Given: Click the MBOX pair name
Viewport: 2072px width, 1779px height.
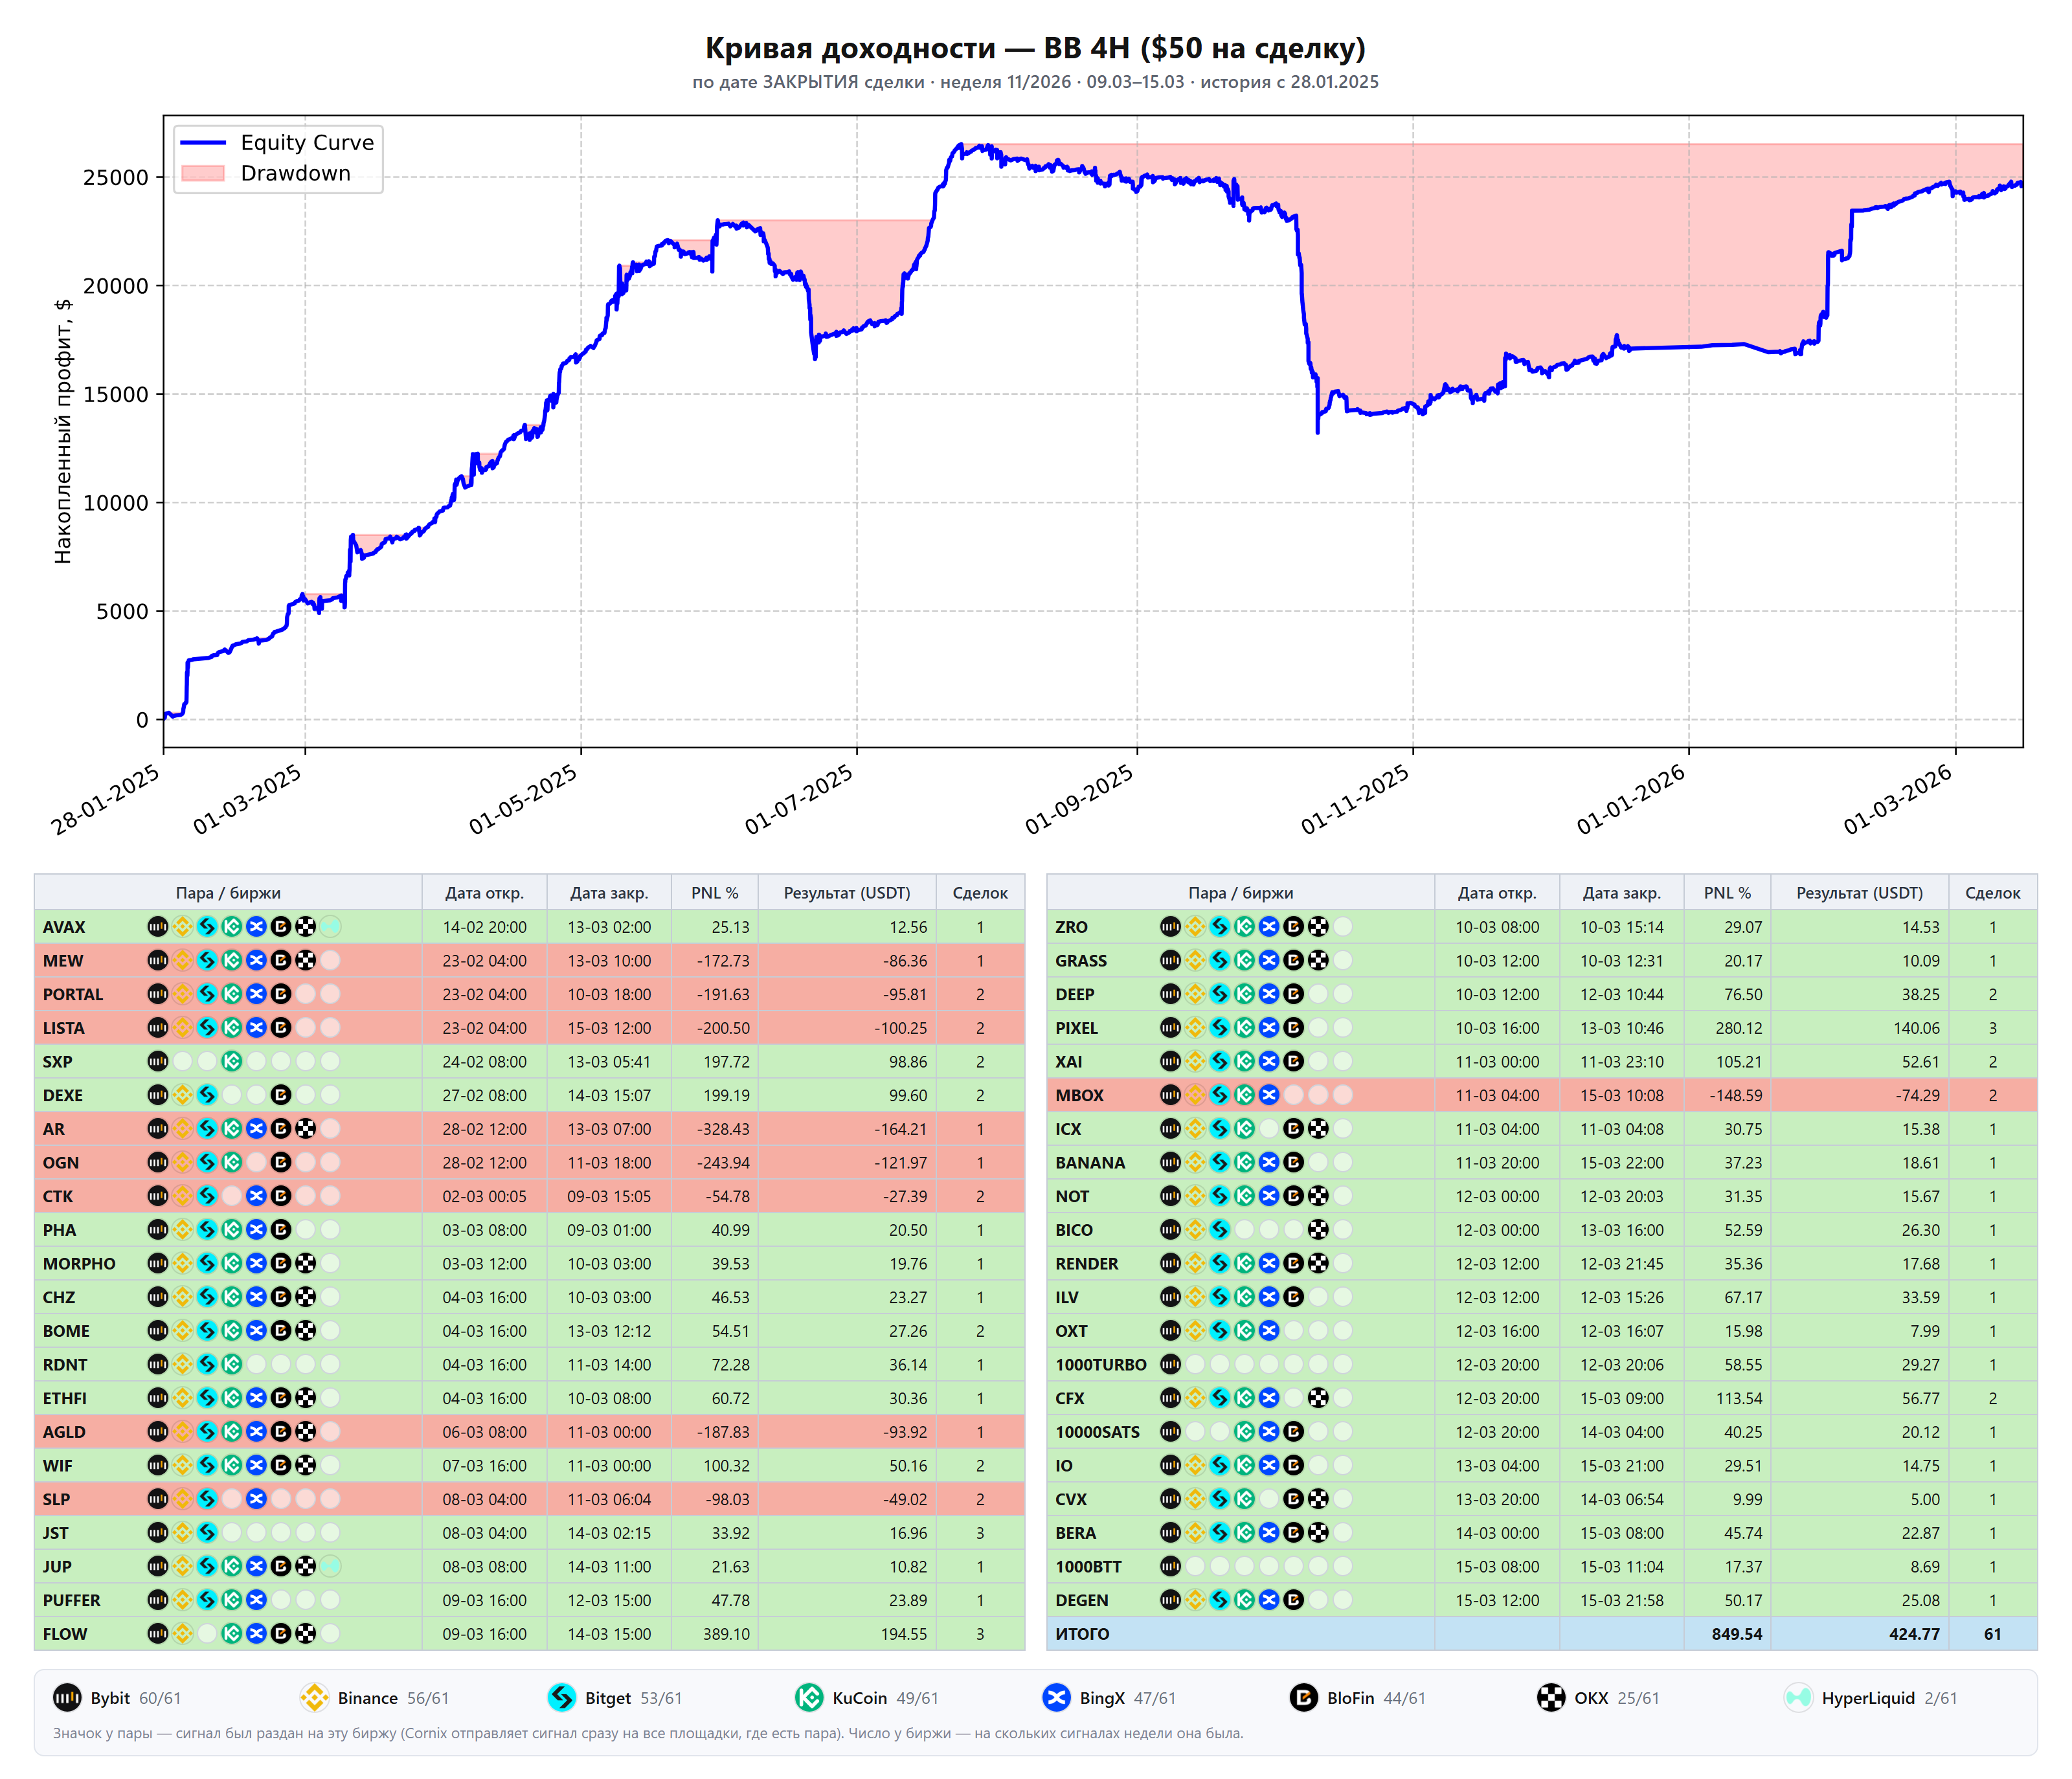Looking at the screenshot, I should click(1079, 1095).
